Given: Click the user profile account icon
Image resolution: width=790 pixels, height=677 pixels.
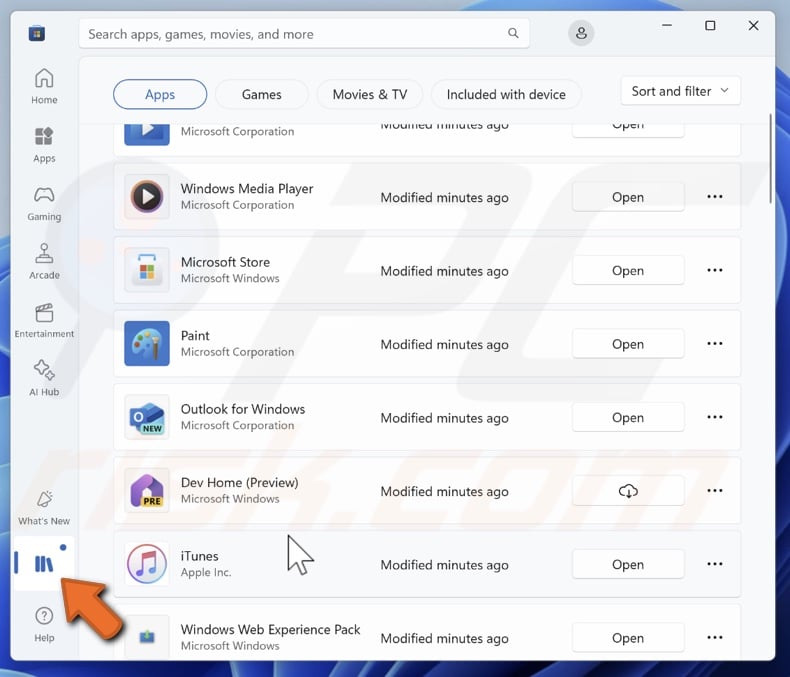Looking at the screenshot, I should [581, 34].
